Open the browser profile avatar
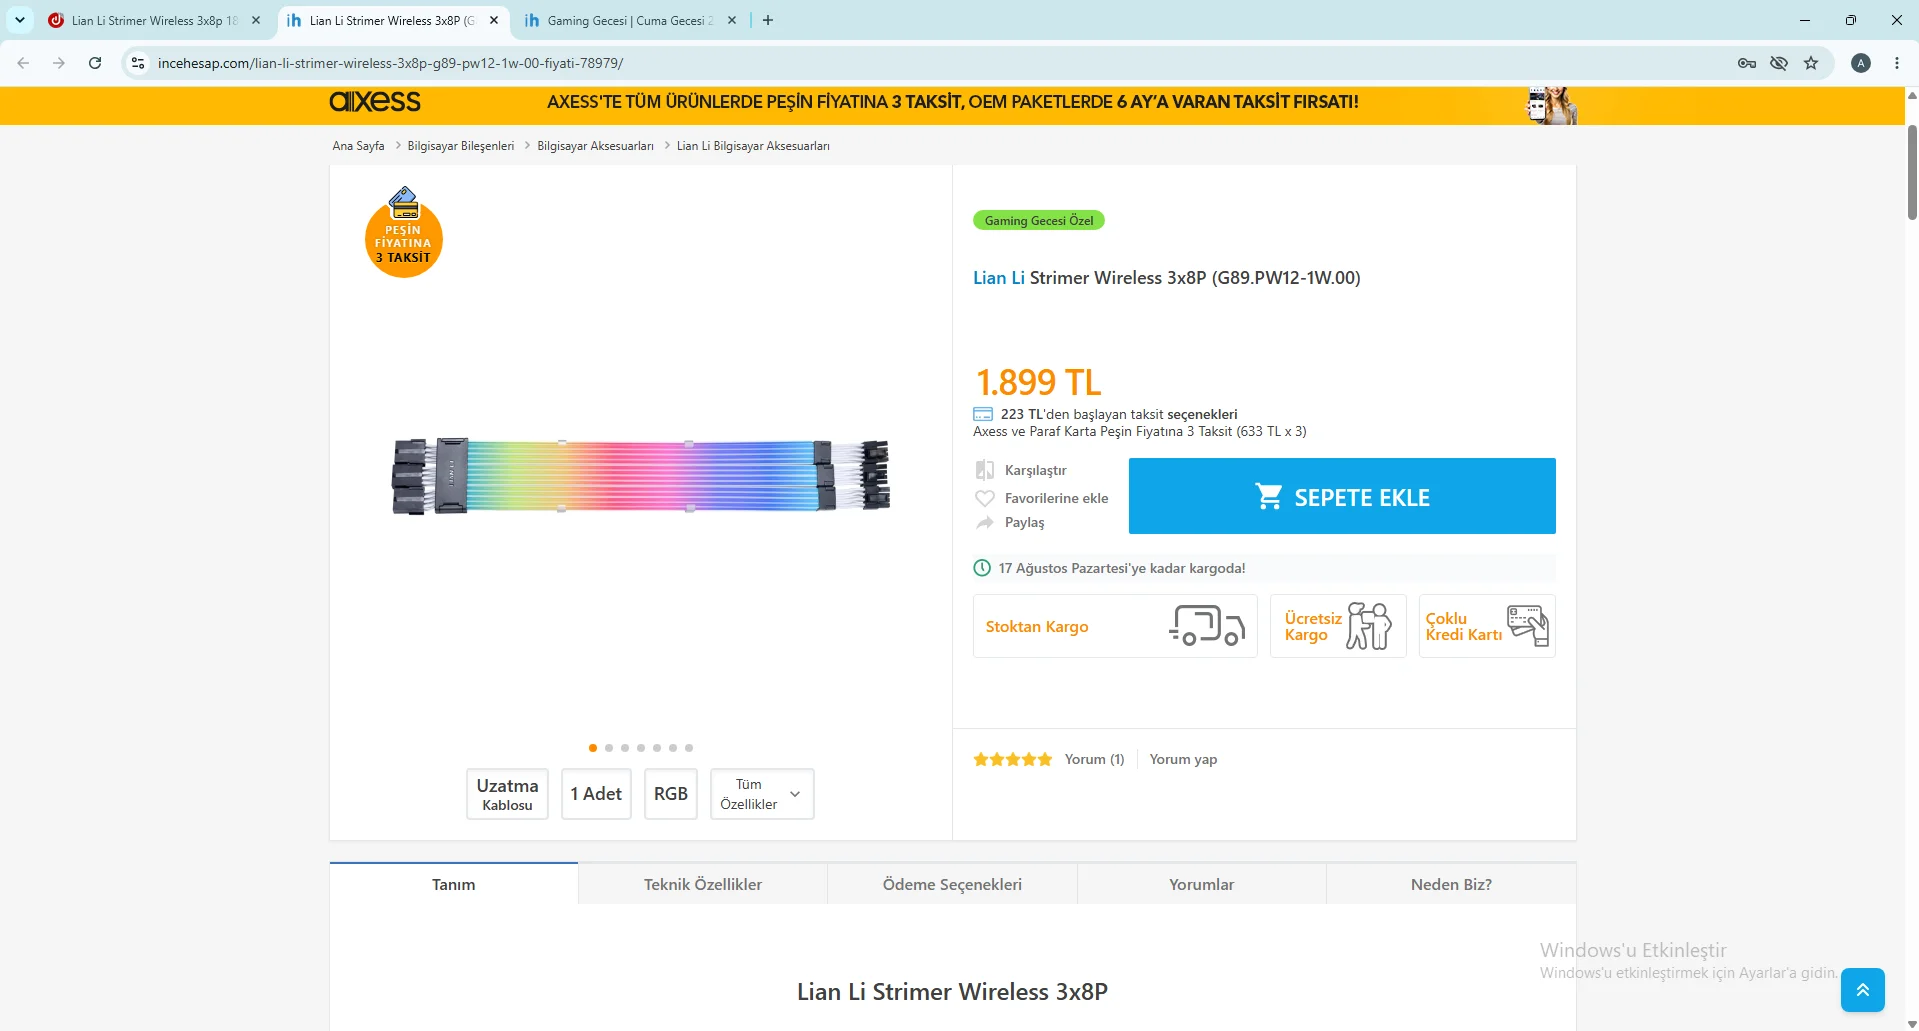The height and width of the screenshot is (1031, 1919). [1861, 63]
